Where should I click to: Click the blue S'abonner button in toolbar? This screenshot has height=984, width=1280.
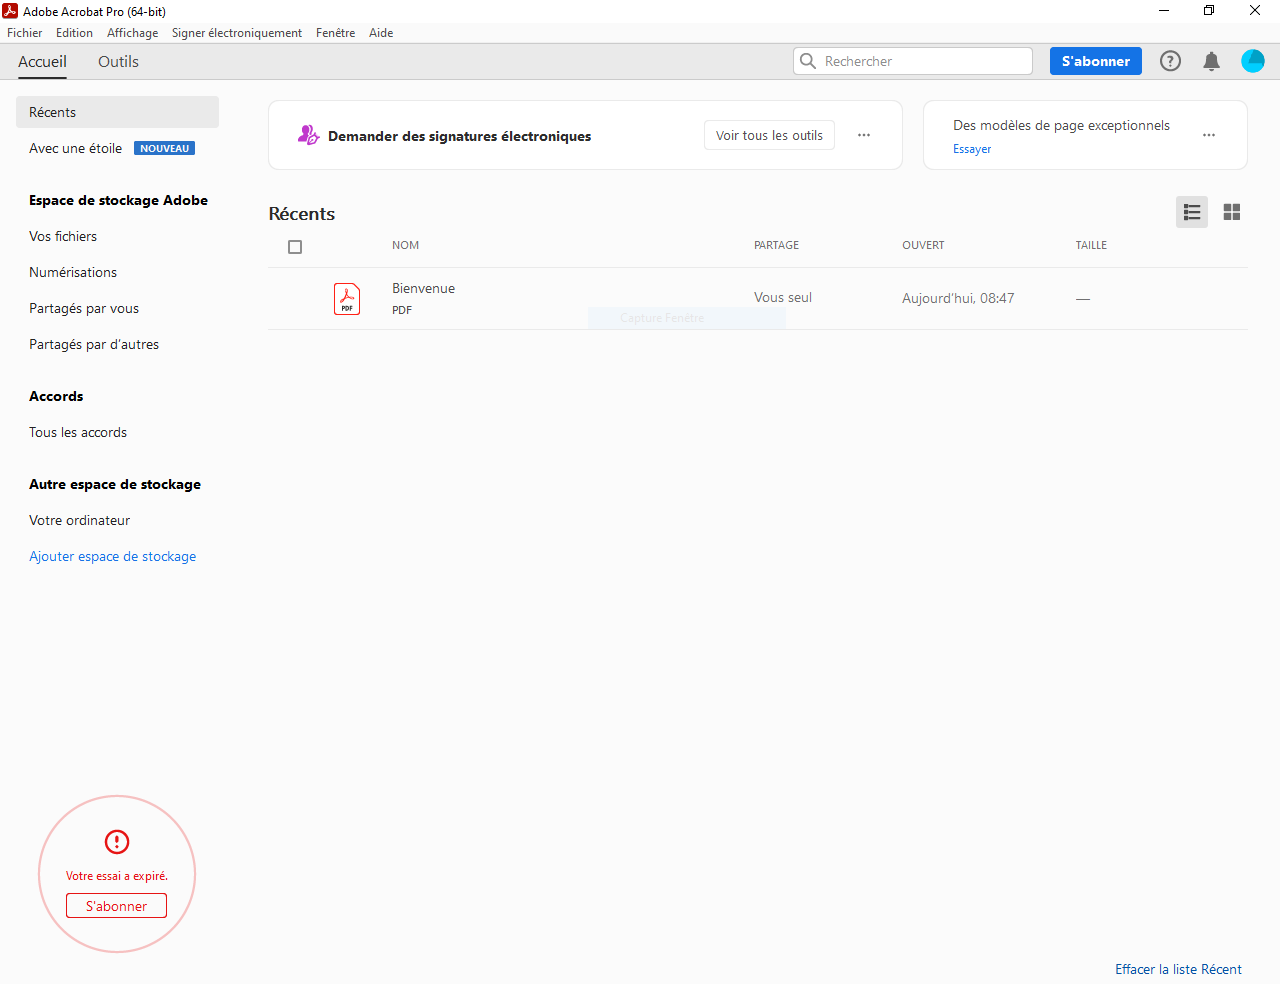1096,61
